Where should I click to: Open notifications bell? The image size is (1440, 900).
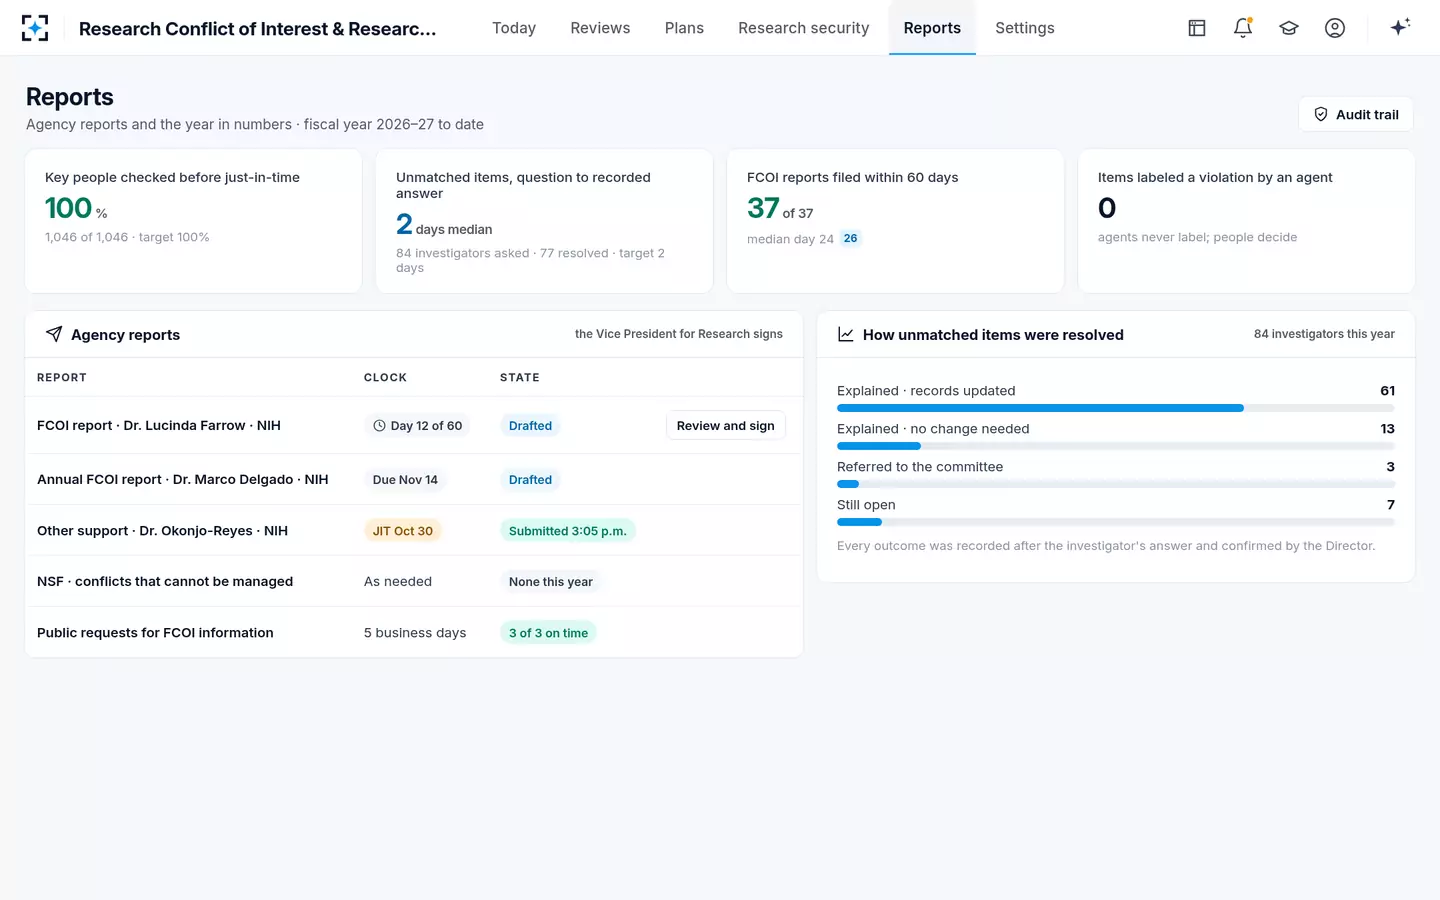click(x=1243, y=28)
